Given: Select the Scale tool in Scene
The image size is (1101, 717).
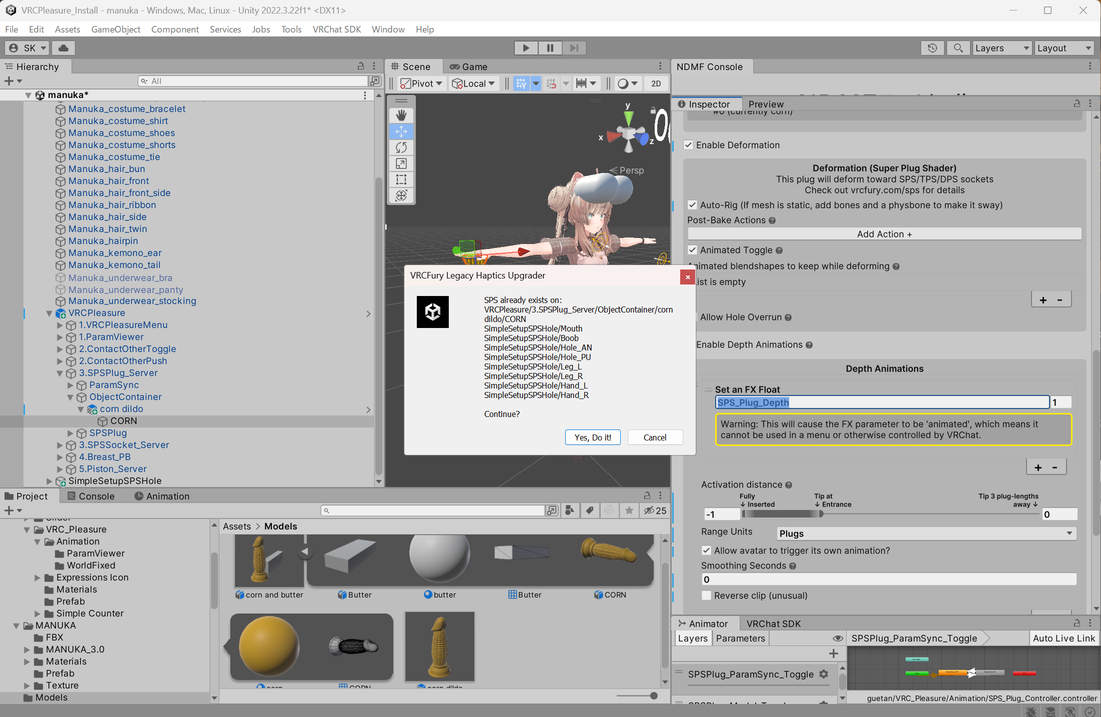Looking at the screenshot, I should [401, 164].
